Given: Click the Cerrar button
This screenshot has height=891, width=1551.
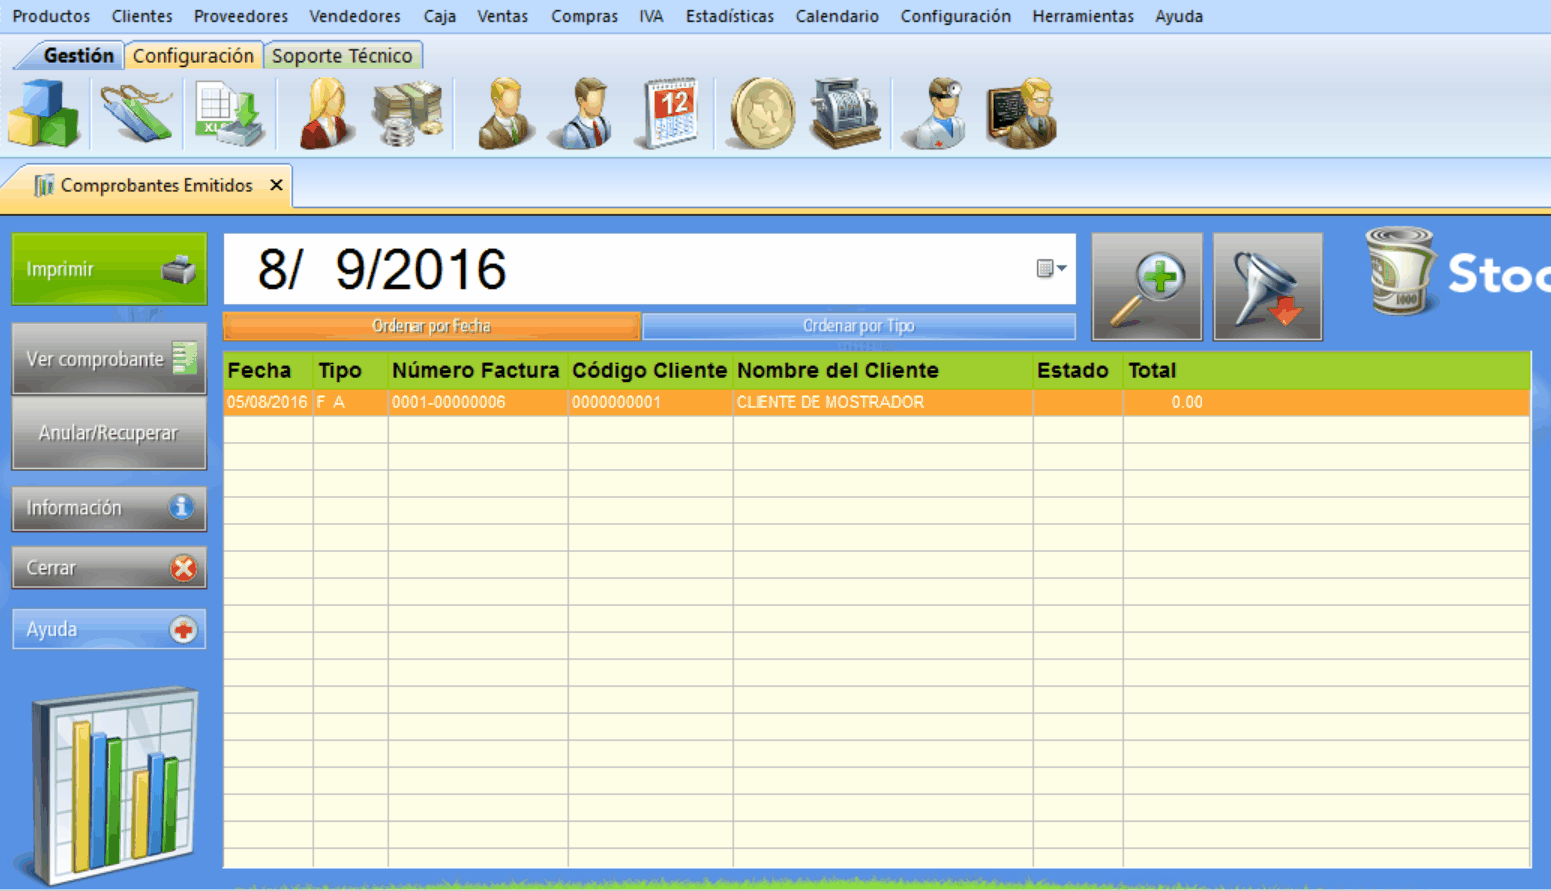Looking at the screenshot, I should tap(109, 568).
